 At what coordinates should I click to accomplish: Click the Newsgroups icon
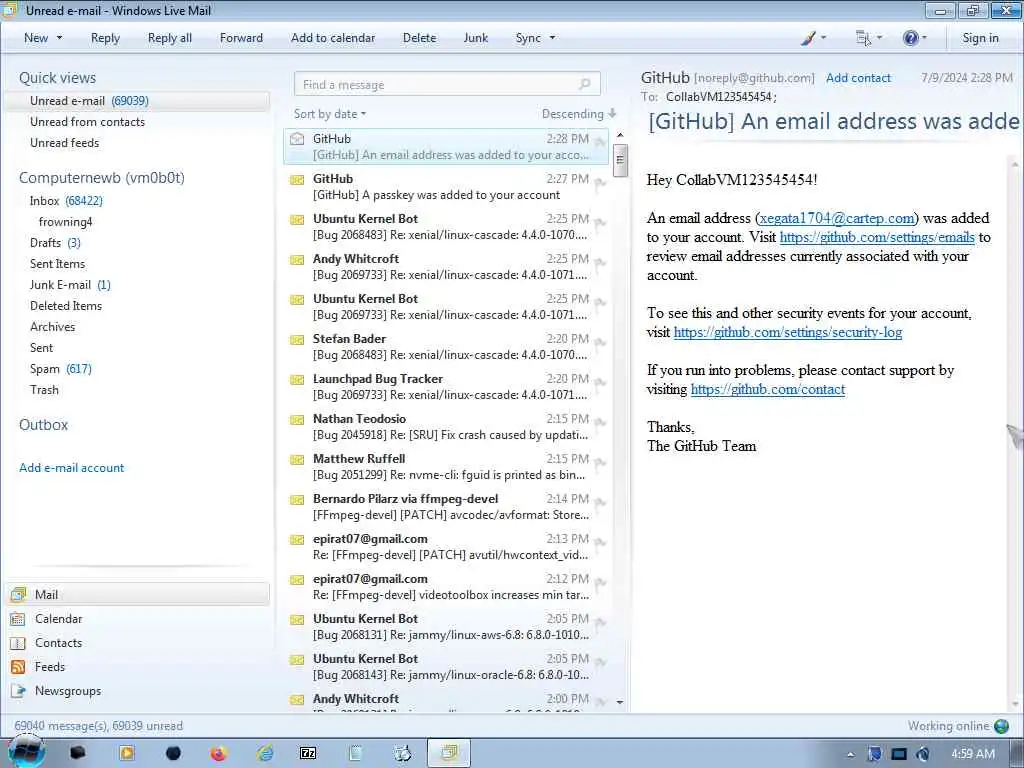click(18, 691)
